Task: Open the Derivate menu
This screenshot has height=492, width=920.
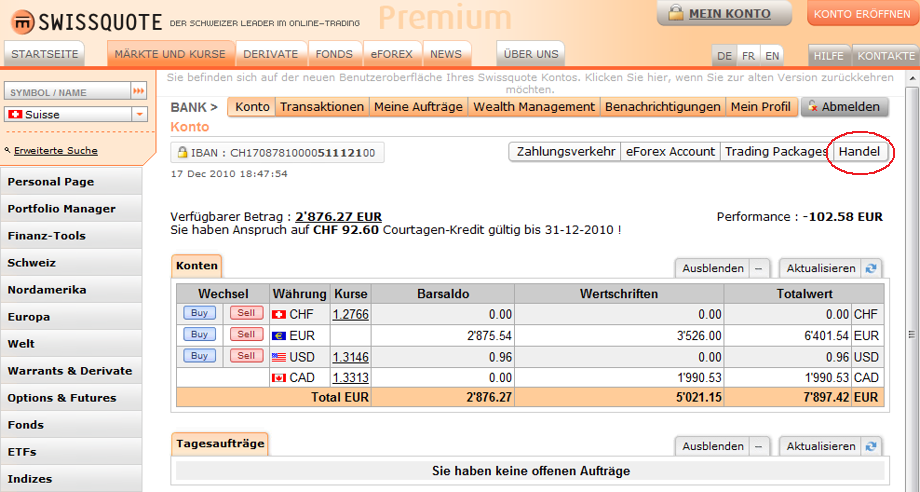Action: point(270,54)
